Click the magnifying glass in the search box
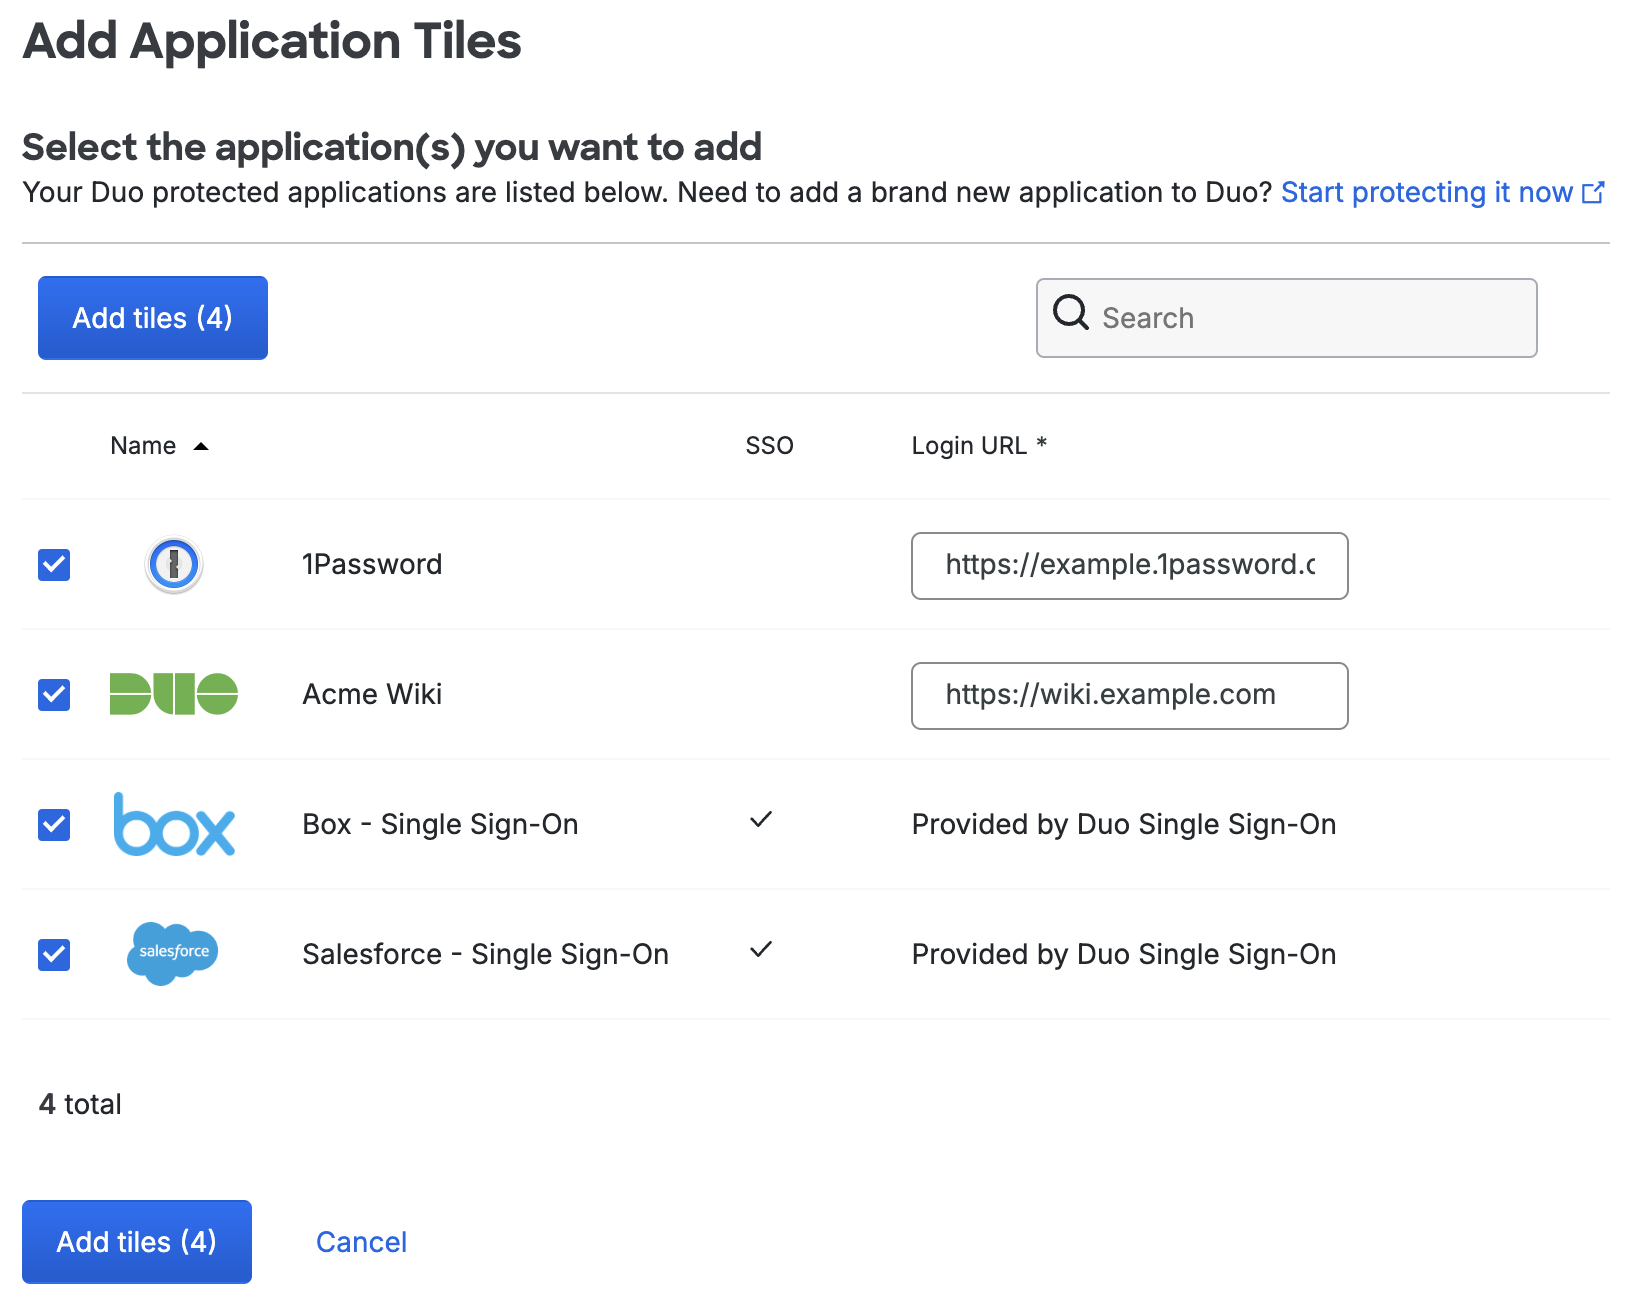The image size is (1628, 1300). [1070, 314]
